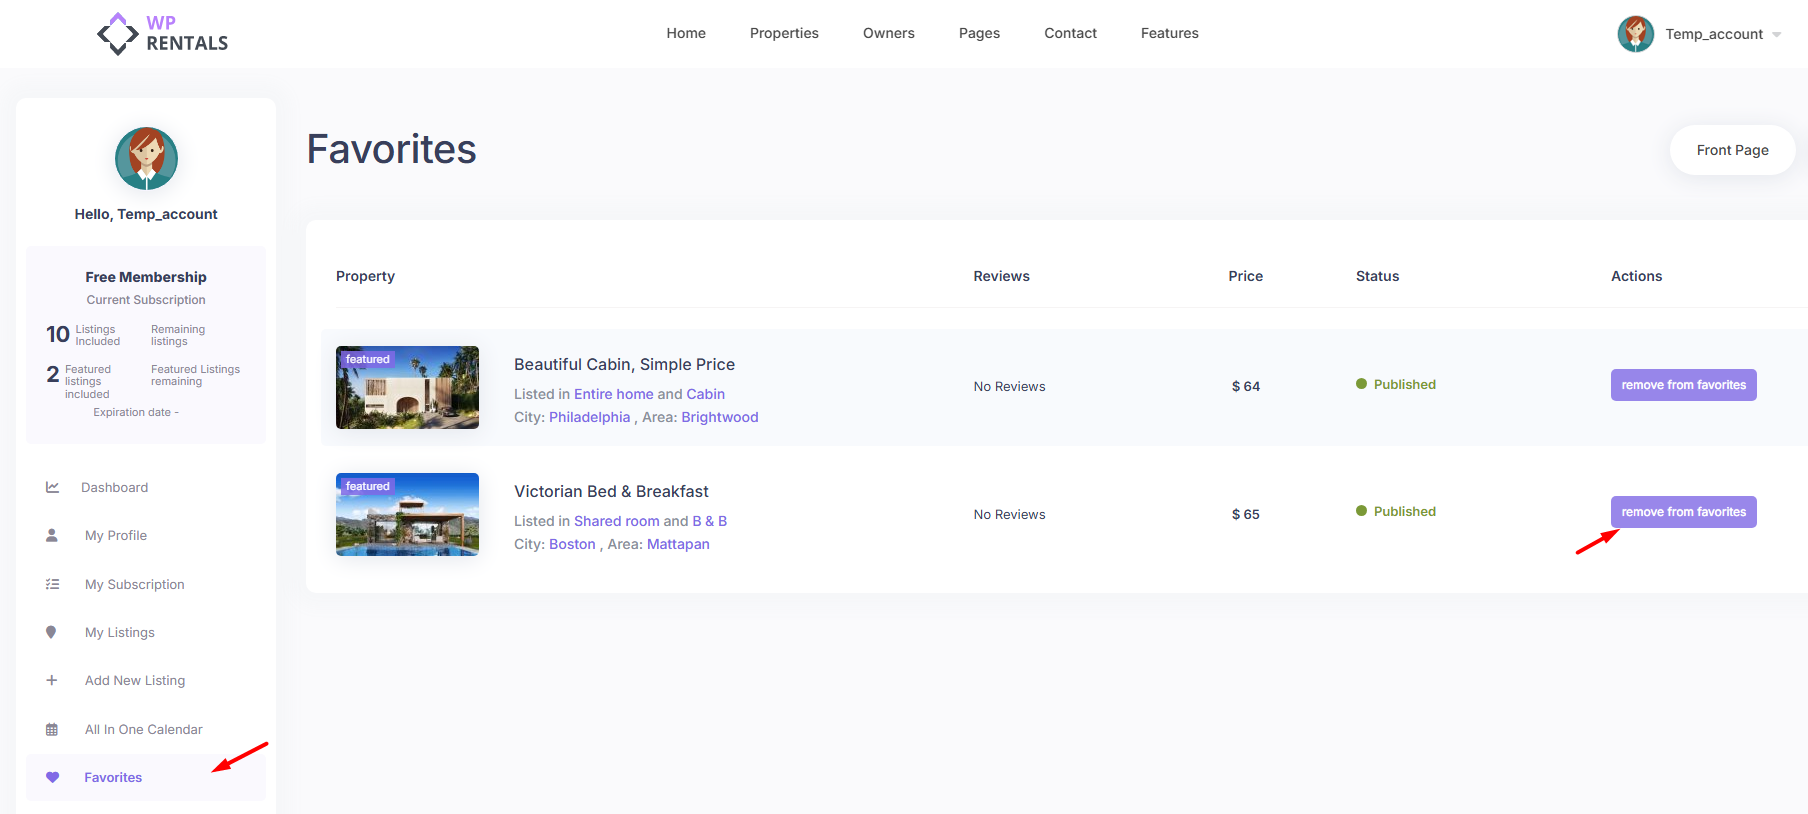1808x814 pixels.
Task: Click the My Profile person icon
Action: 52,535
